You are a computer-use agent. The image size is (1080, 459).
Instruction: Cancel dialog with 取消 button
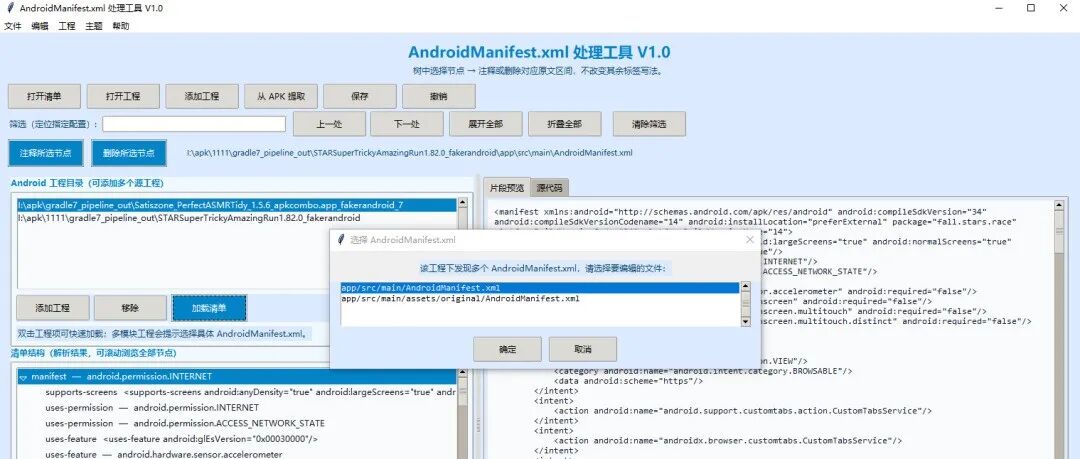point(583,349)
